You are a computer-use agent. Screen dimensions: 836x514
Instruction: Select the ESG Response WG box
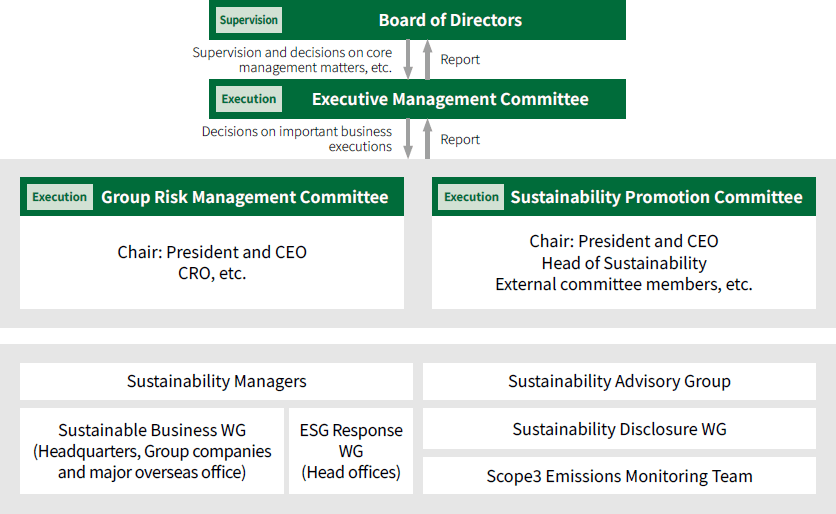[x=351, y=450]
